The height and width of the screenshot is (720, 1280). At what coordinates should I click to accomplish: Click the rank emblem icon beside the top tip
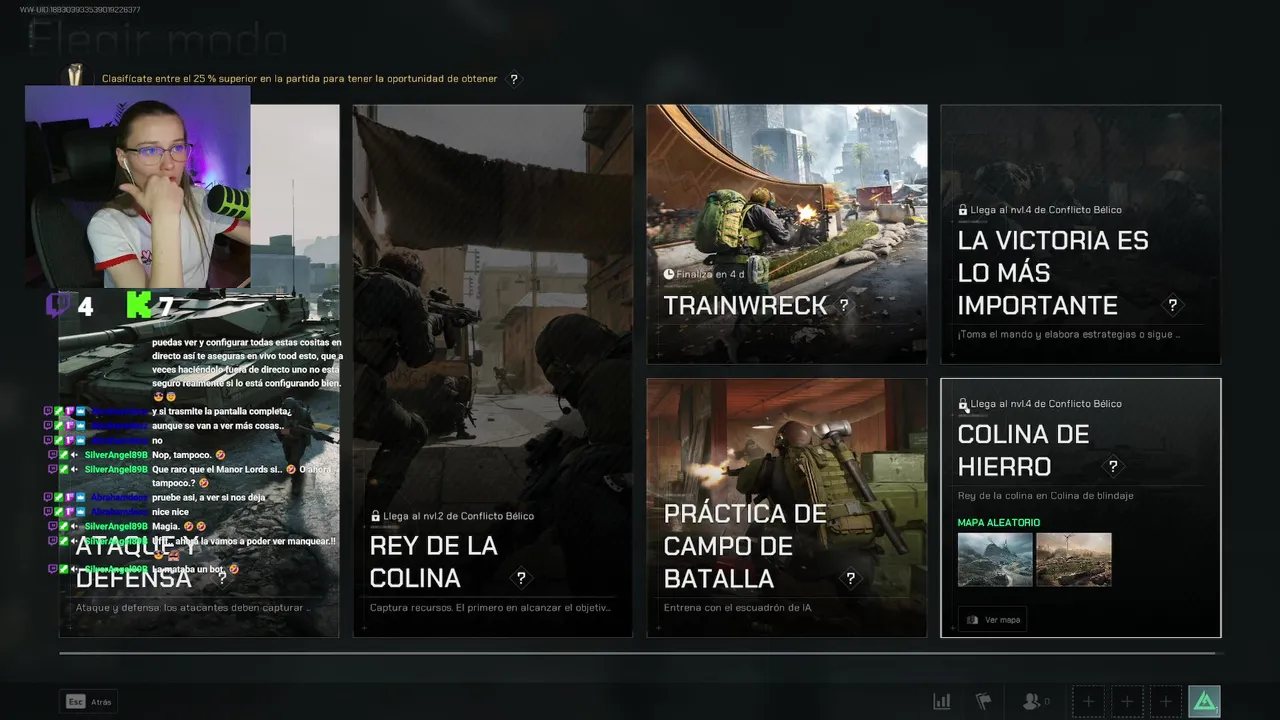75,76
